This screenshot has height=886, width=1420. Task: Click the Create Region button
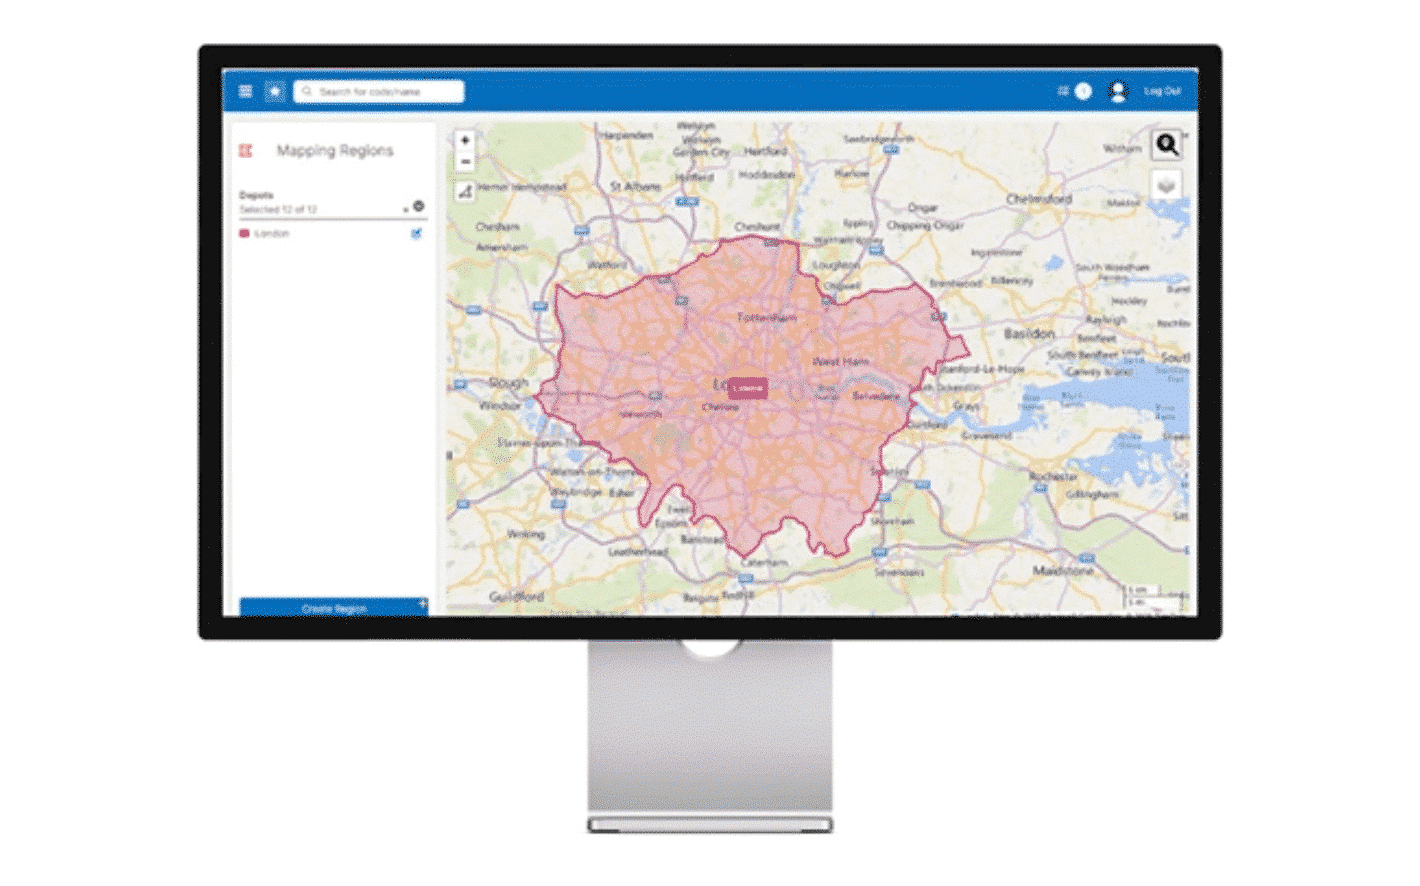pyautogui.click(x=335, y=608)
